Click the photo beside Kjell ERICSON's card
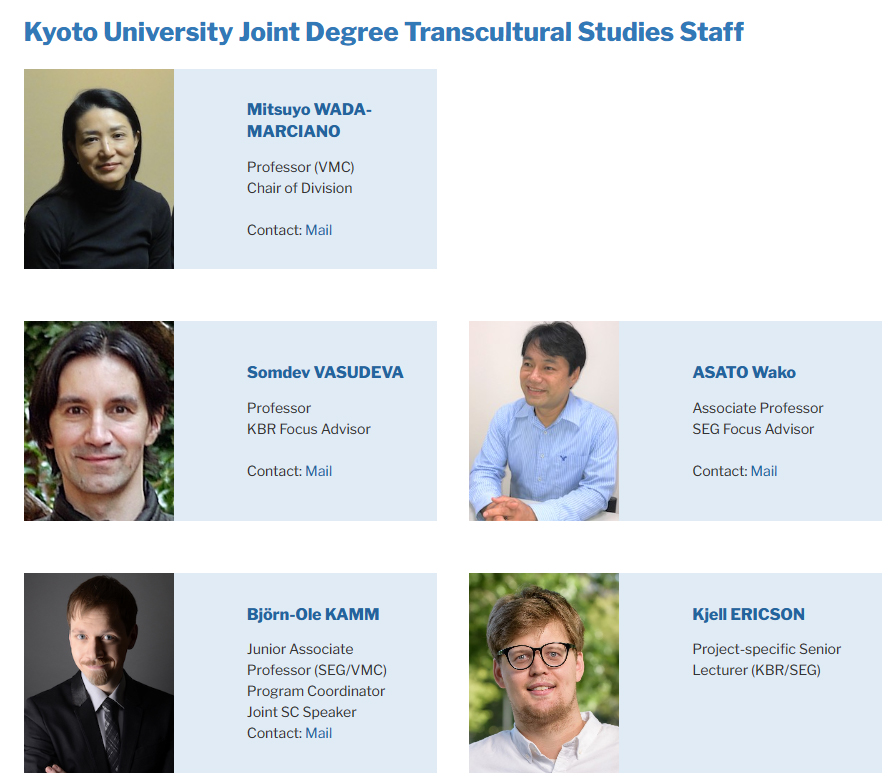 (544, 673)
